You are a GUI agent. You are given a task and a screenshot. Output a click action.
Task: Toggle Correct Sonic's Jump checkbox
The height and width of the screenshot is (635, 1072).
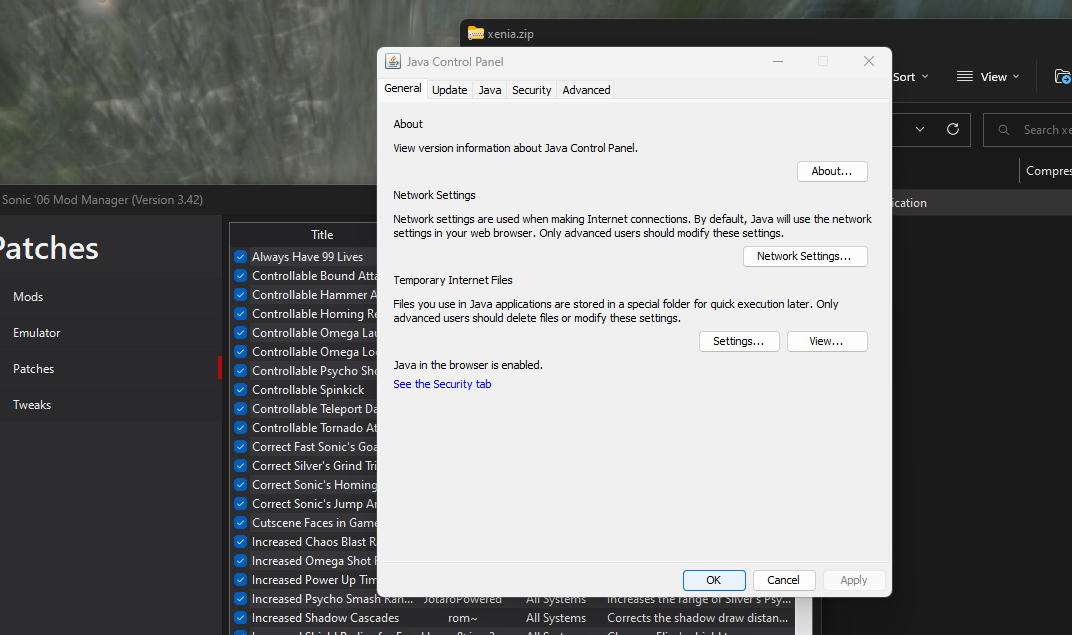click(x=241, y=504)
